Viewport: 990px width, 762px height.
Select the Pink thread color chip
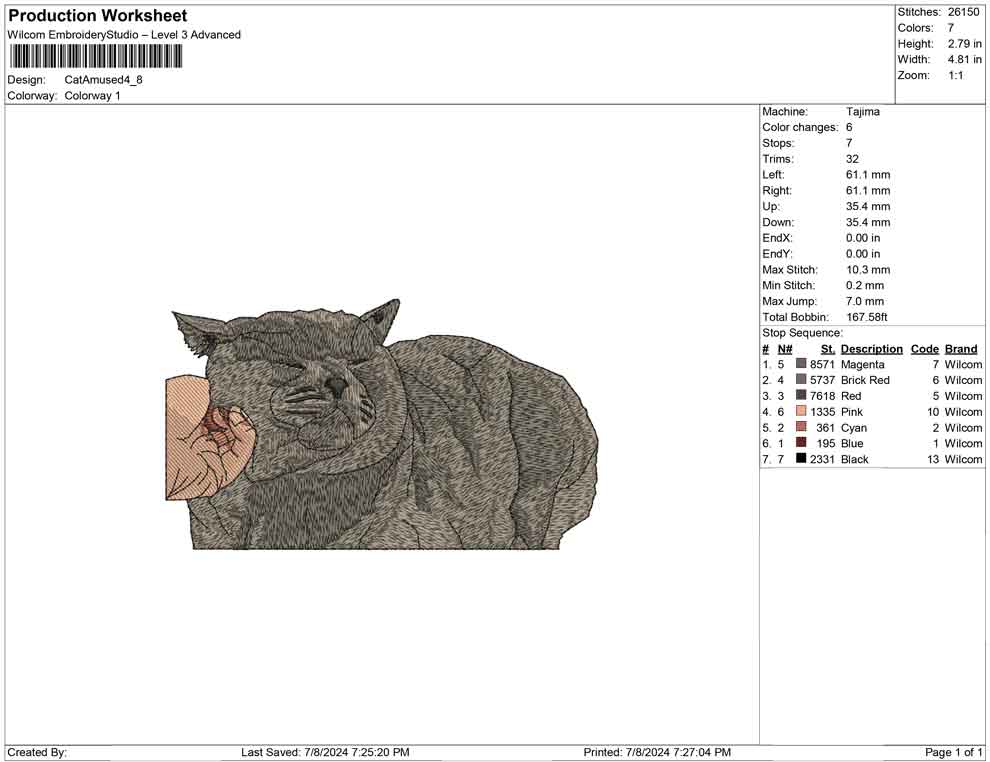point(799,412)
